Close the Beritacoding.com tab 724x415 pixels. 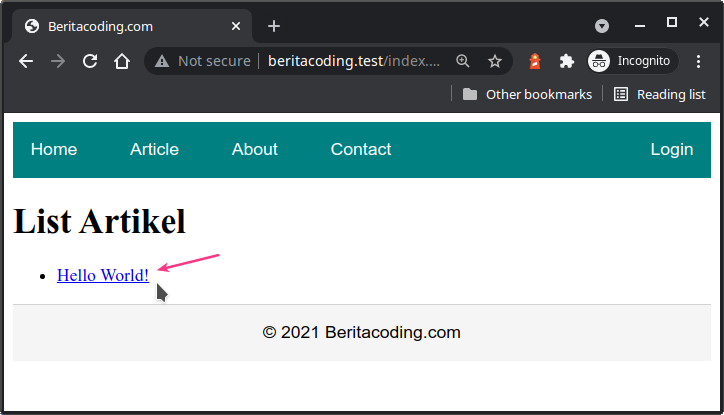(236, 26)
